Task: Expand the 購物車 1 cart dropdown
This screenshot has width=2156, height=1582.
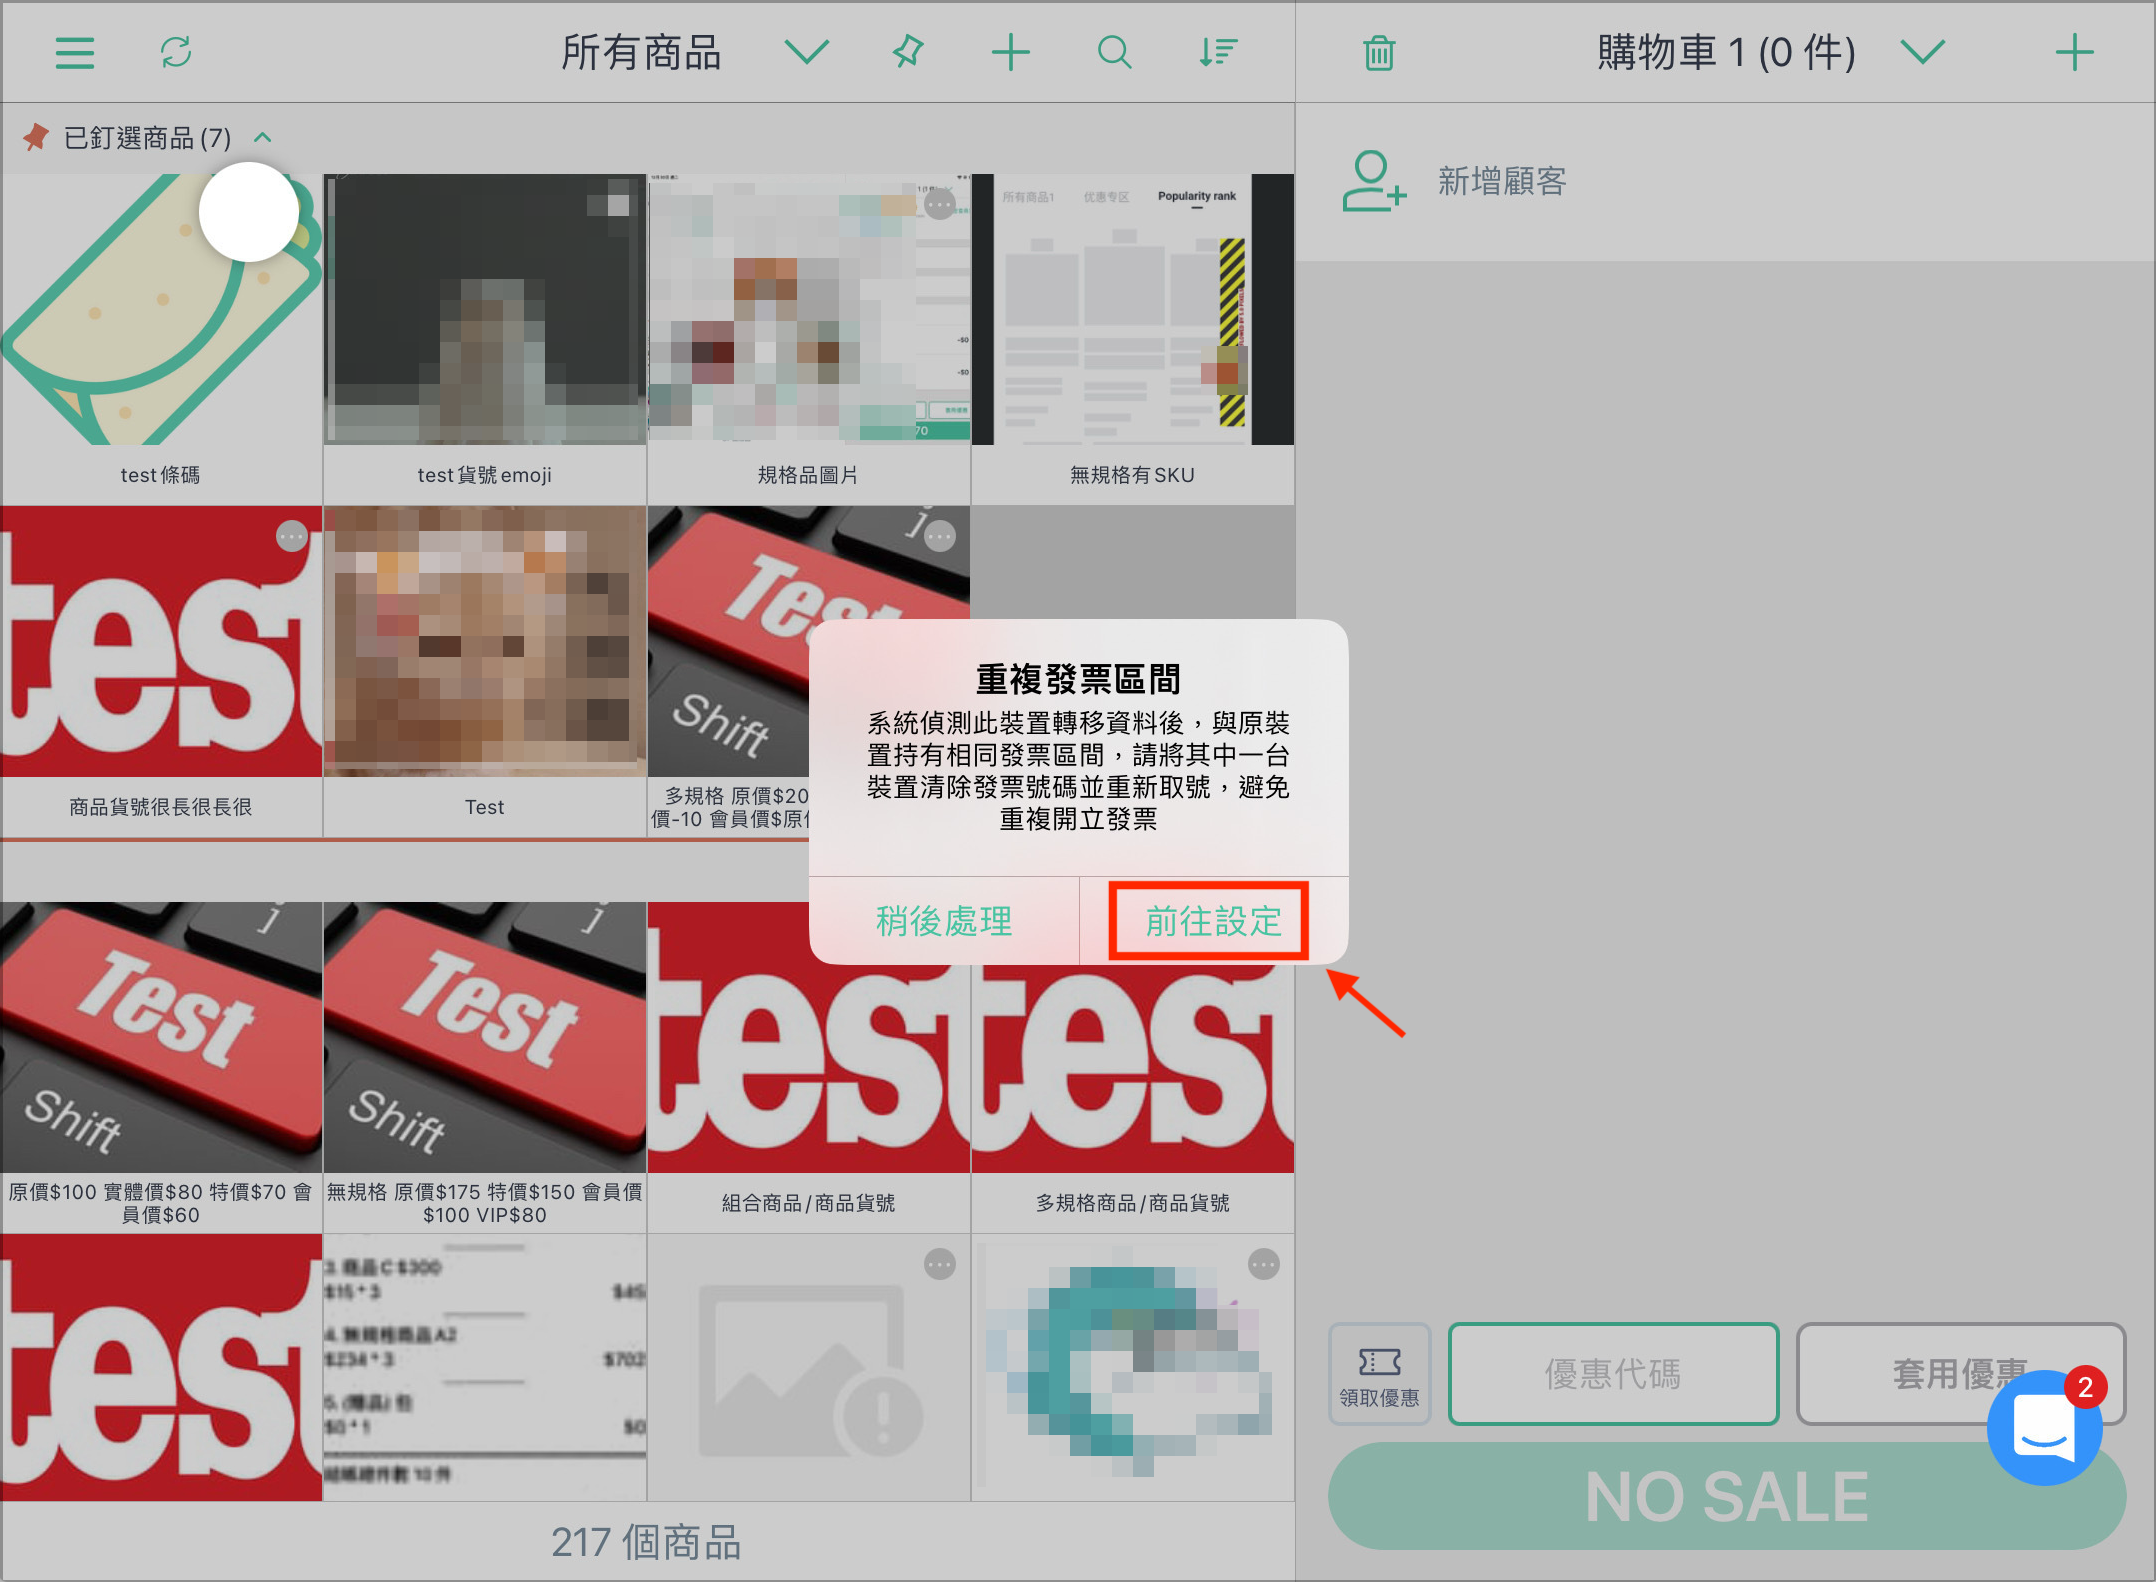Action: [x=1922, y=52]
